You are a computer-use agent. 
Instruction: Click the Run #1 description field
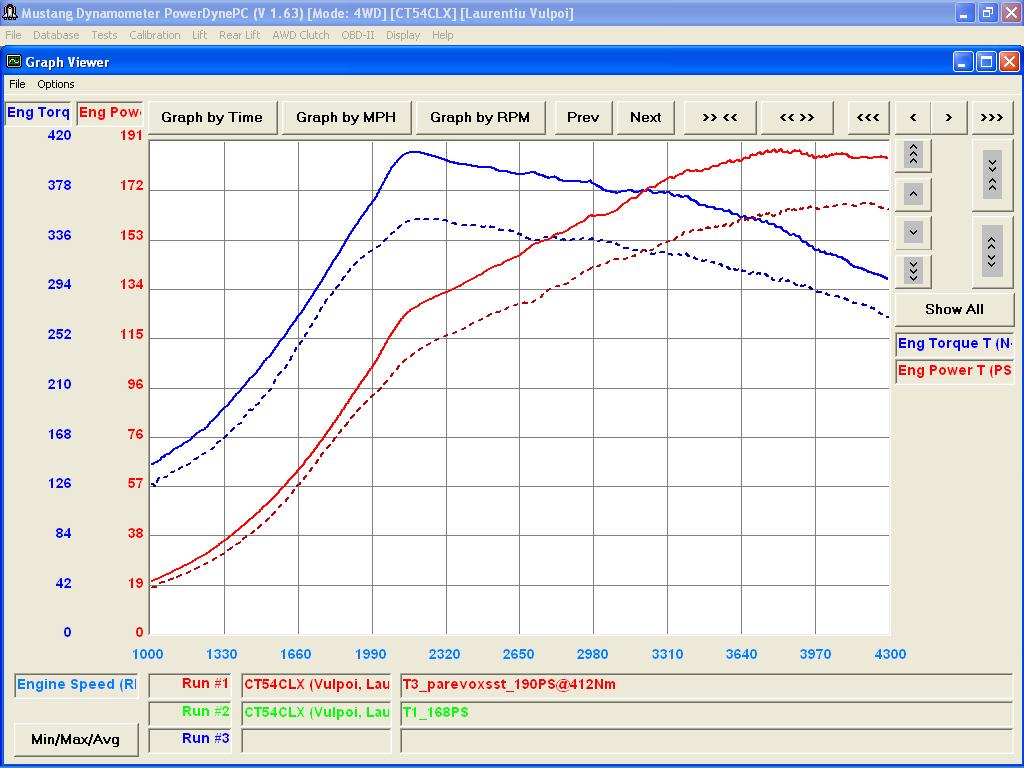pos(706,685)
